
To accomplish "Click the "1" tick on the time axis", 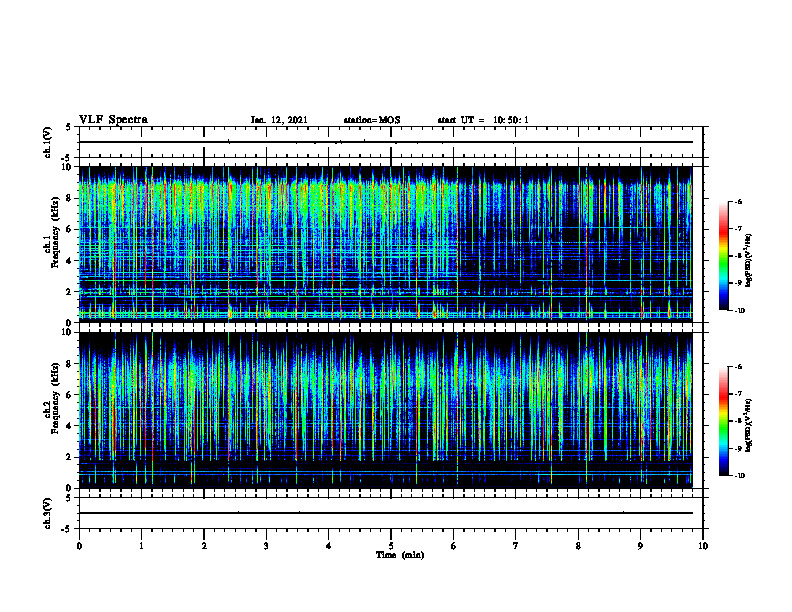I will (141, 546).
